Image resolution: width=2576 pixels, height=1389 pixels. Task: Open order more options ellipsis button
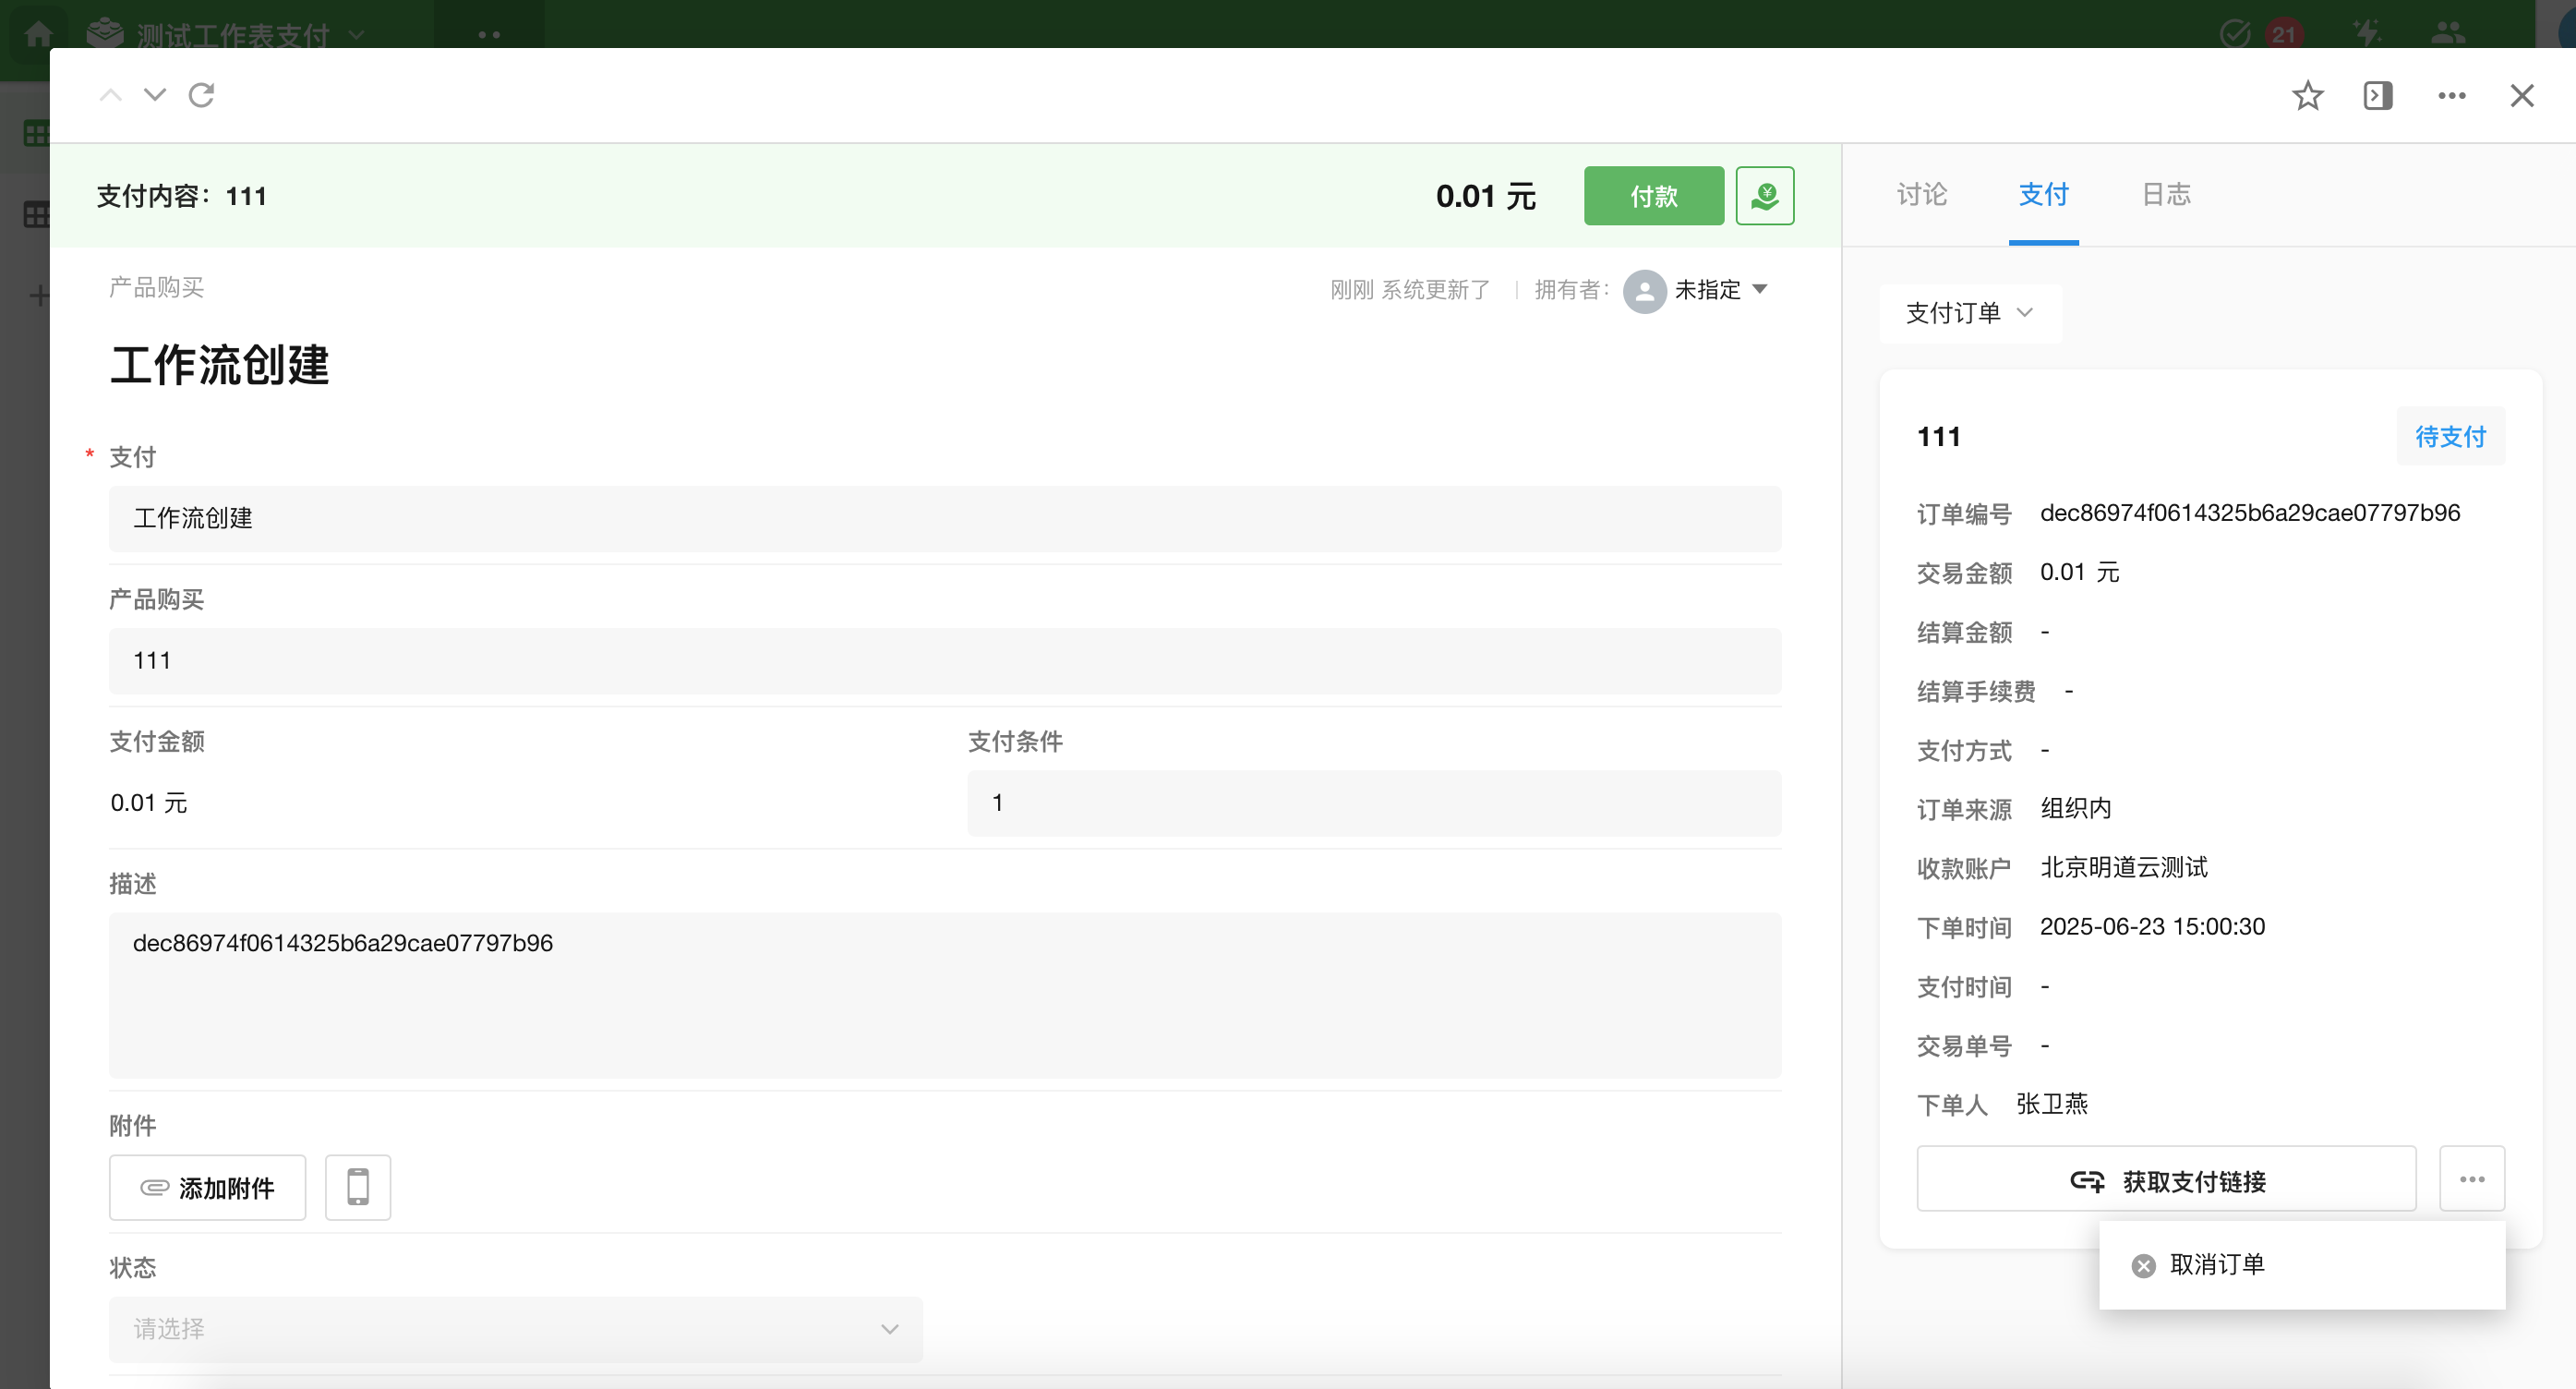(2472, 1180)
